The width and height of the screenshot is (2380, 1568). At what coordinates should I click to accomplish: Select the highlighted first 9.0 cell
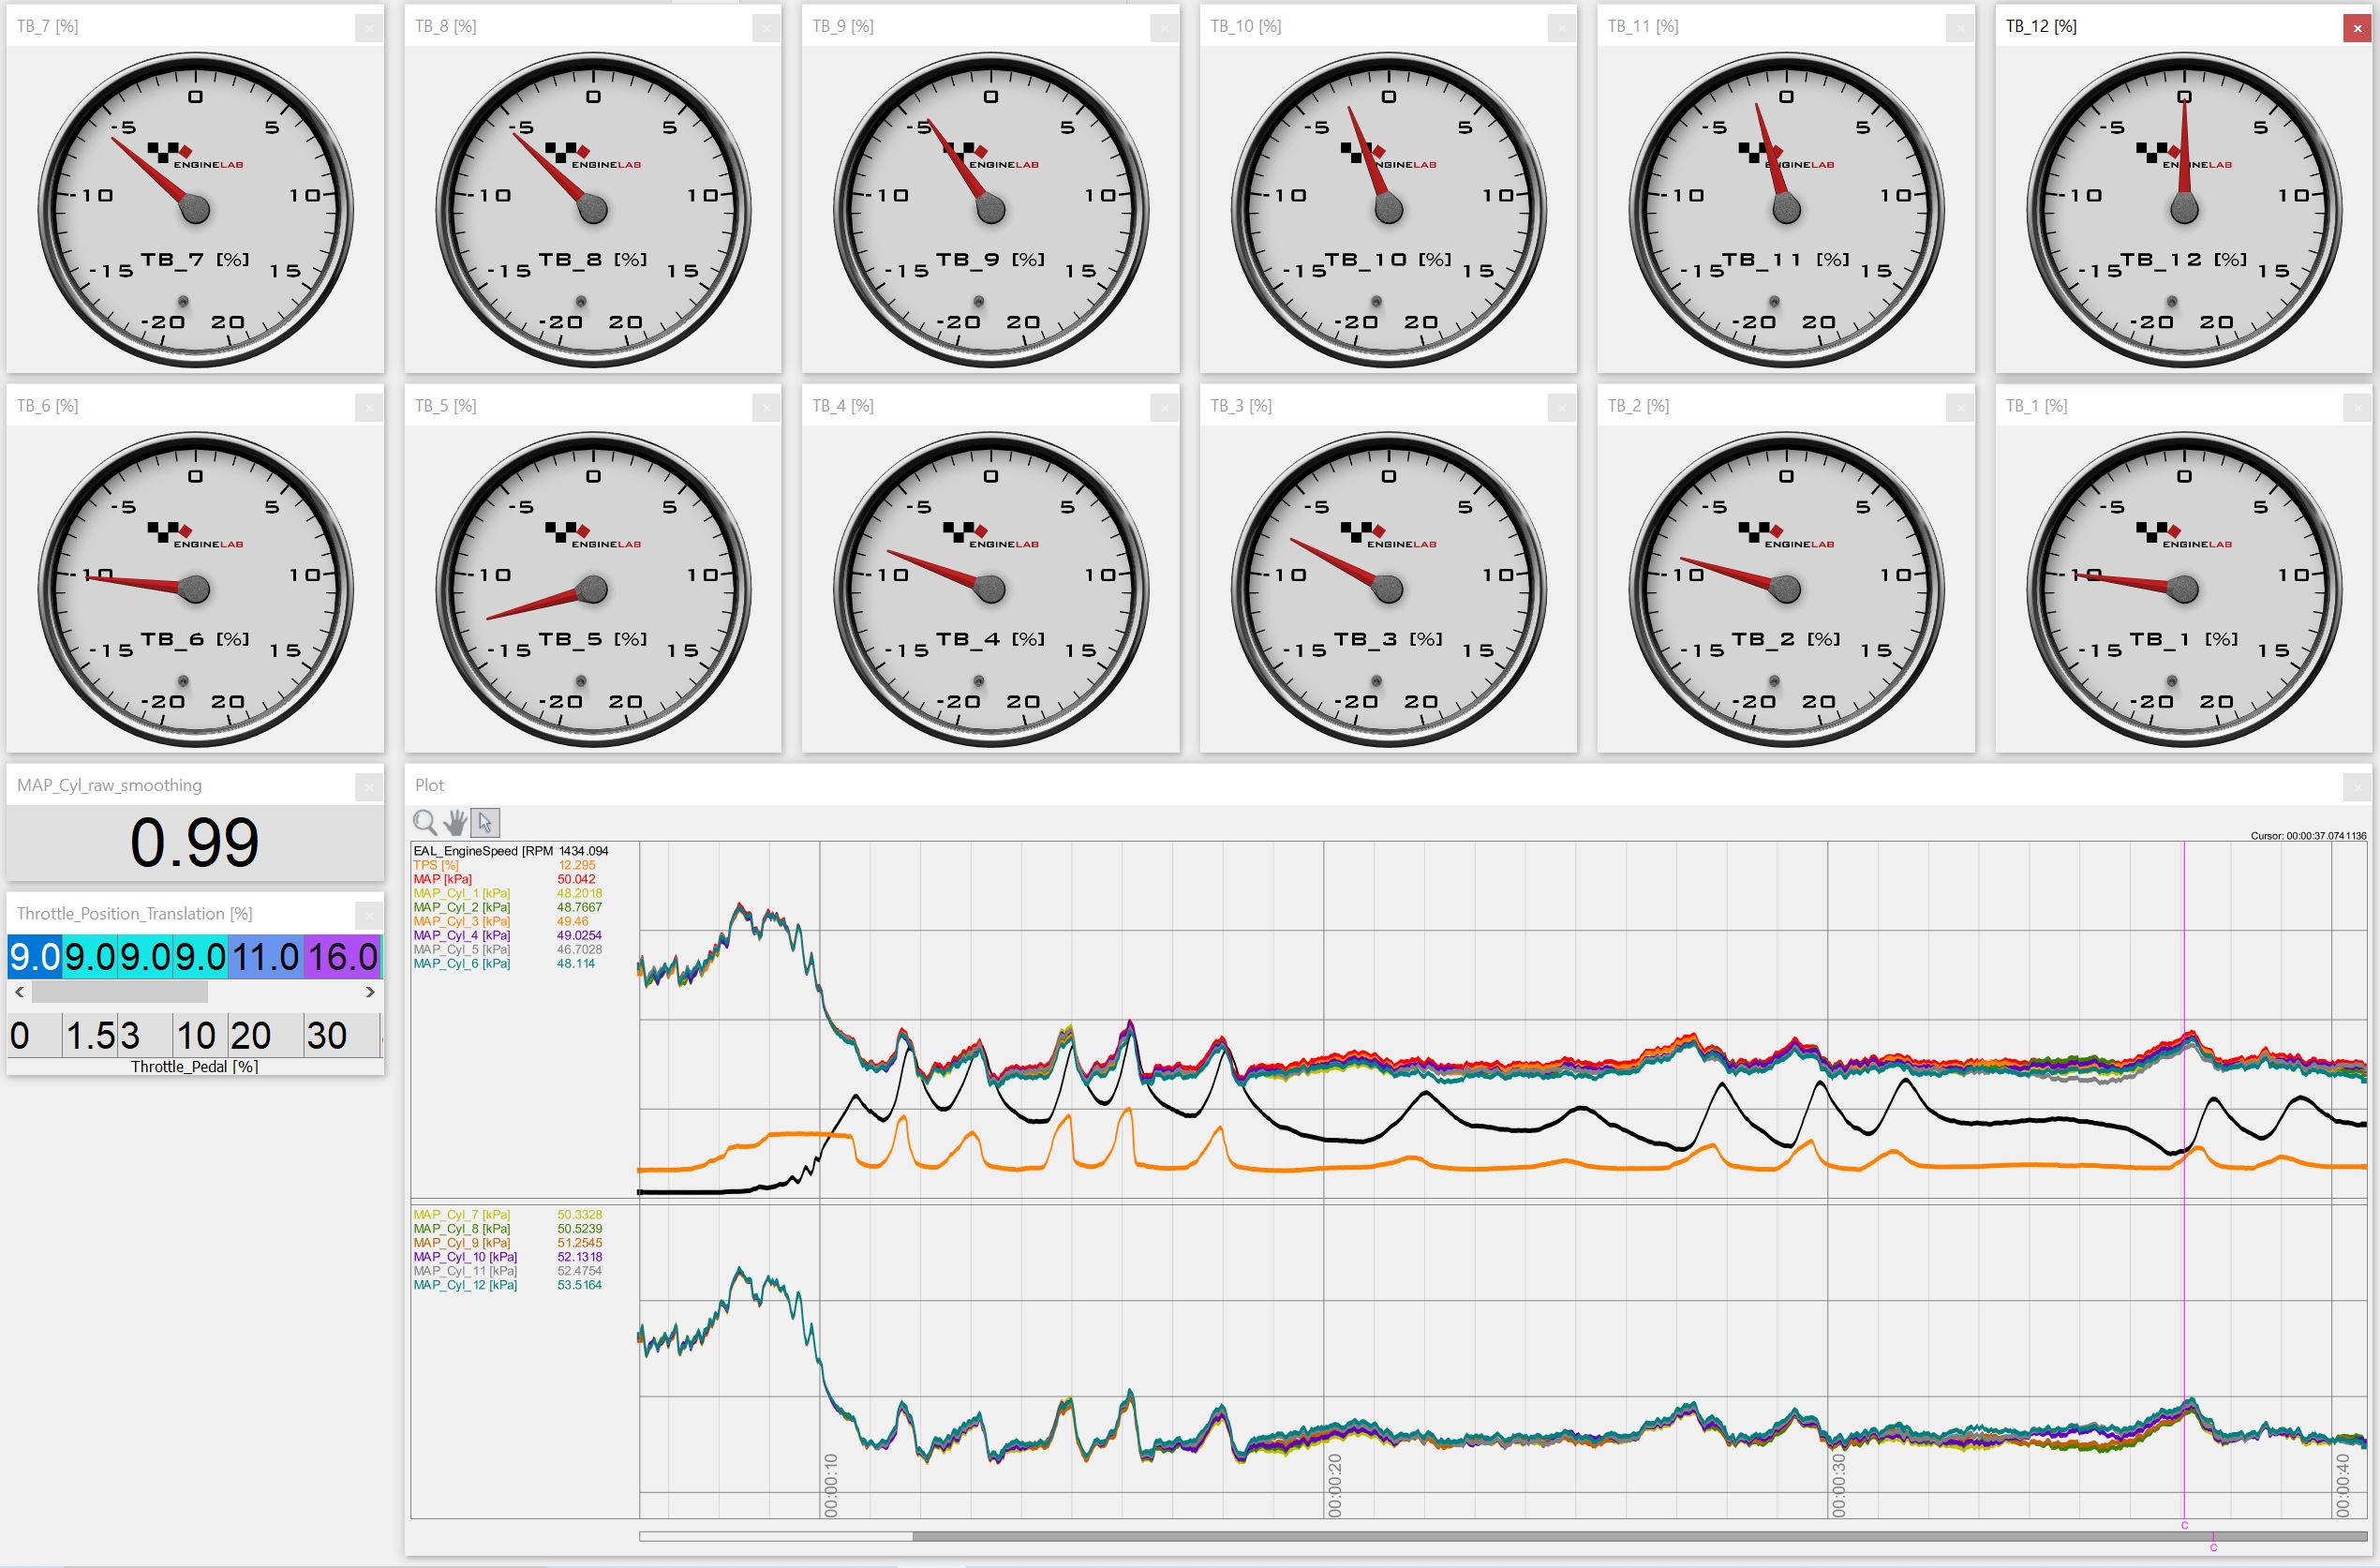[x=34, y=957]
